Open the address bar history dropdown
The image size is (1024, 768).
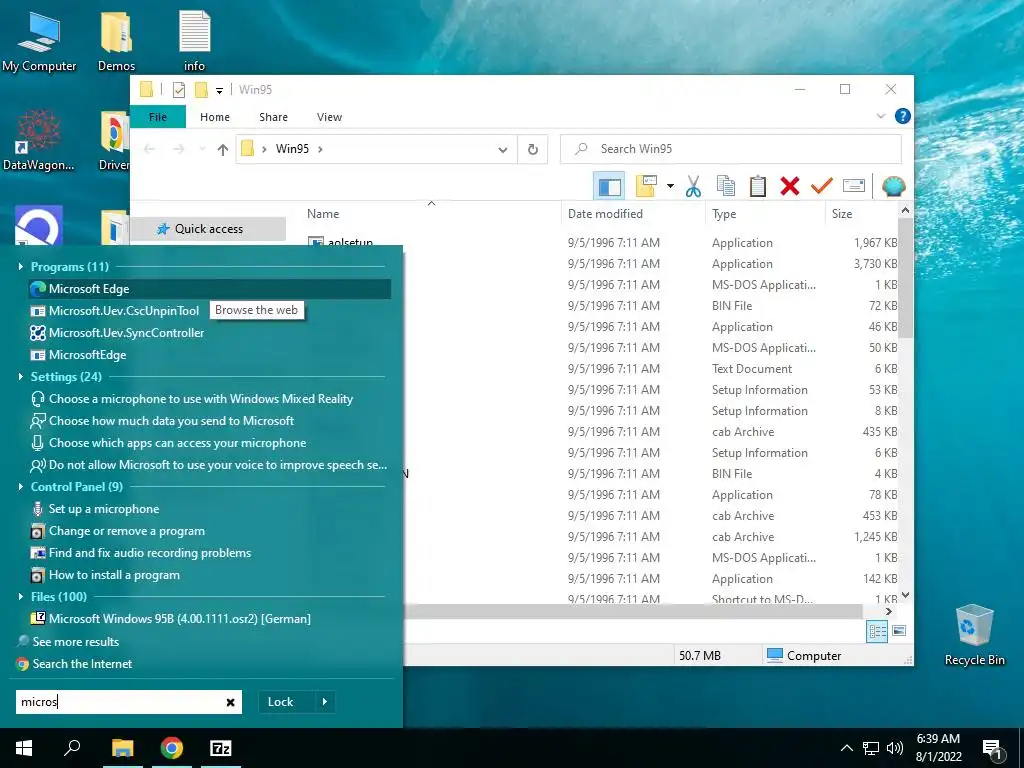pyautogui.click(x=503, y=150)
